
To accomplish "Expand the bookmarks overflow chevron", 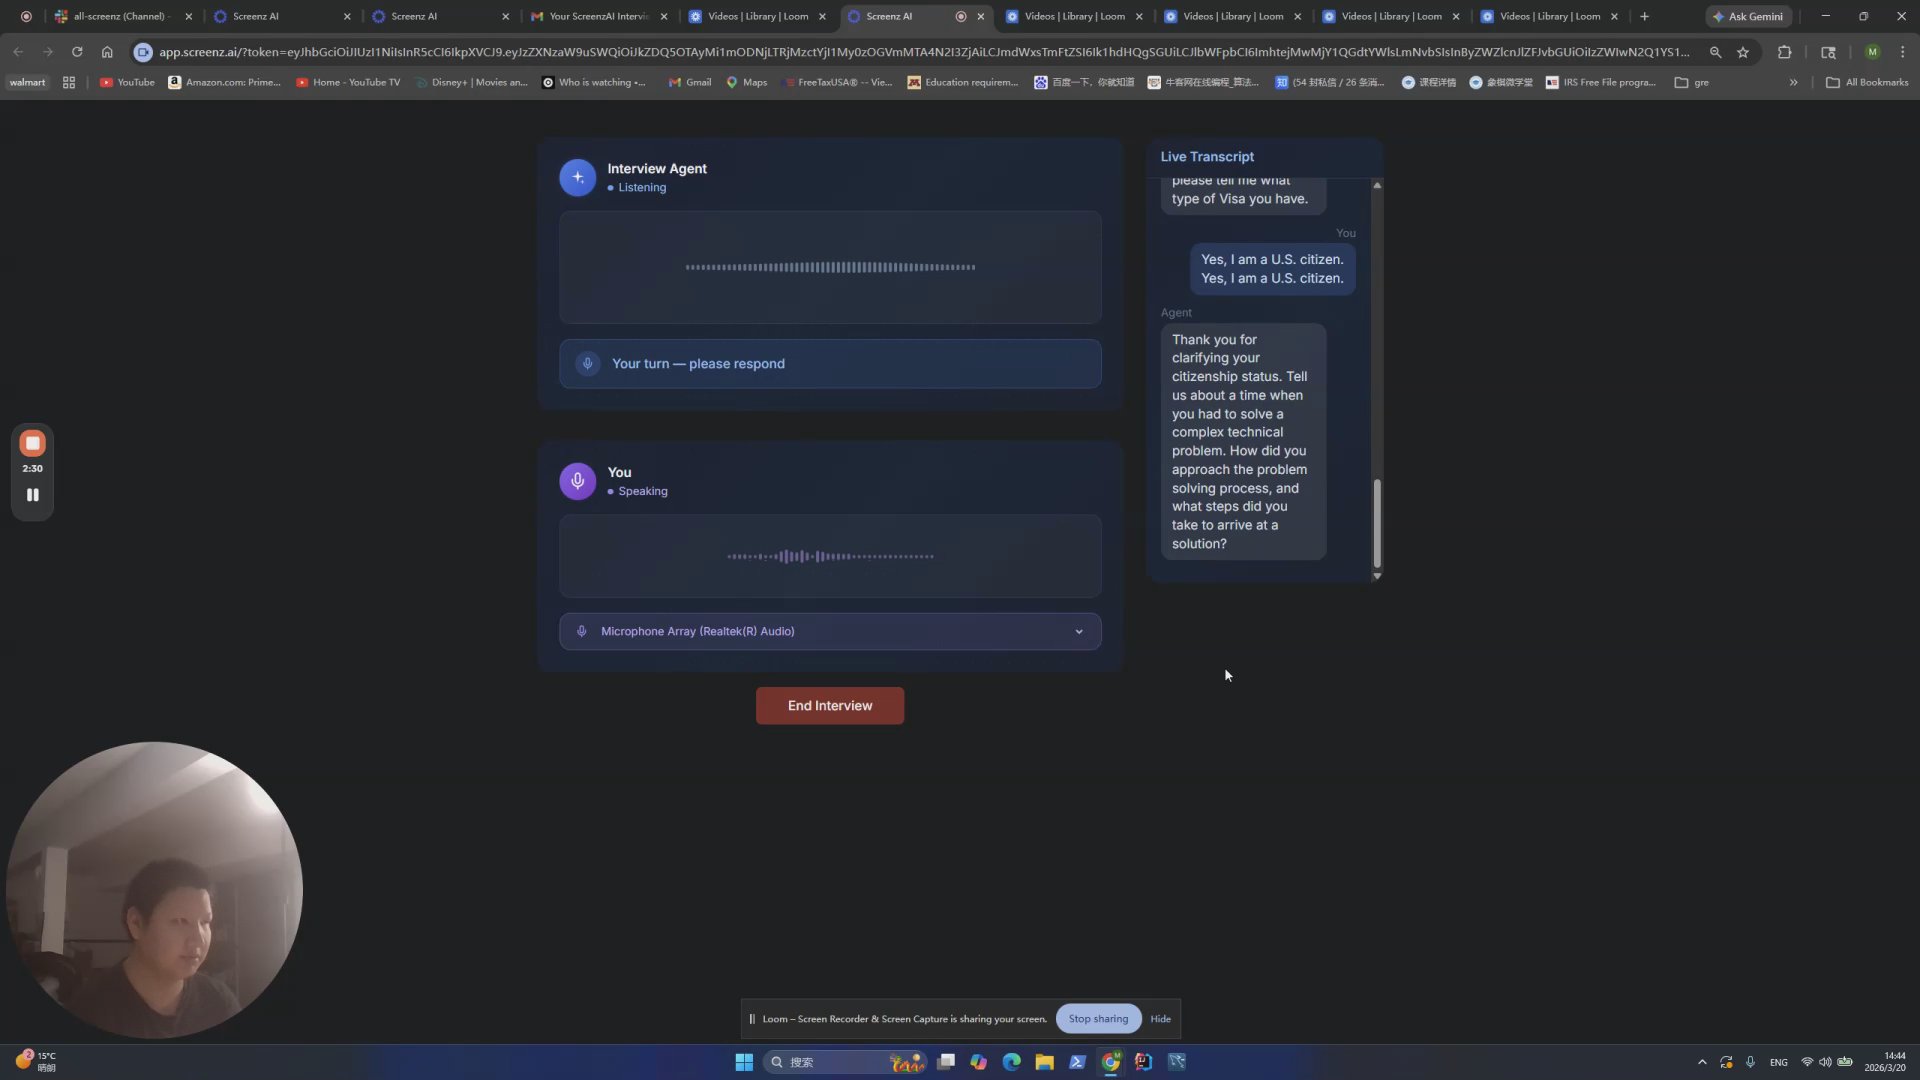I will [1793, 82].
